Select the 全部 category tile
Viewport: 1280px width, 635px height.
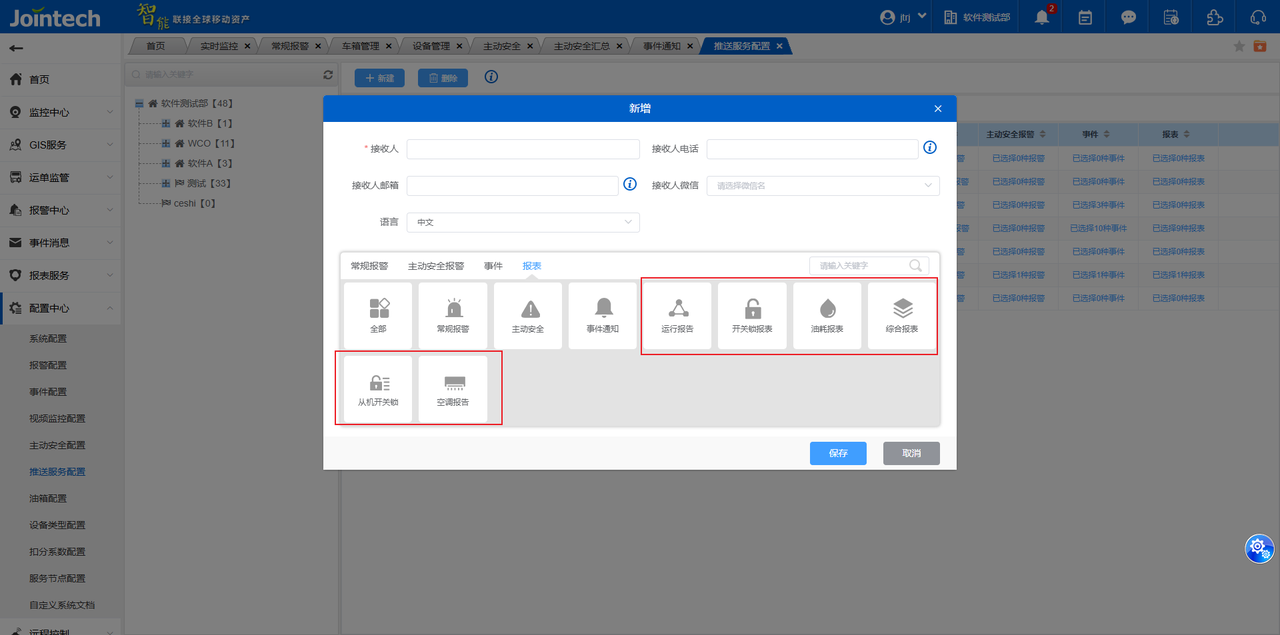pos(378,315)
